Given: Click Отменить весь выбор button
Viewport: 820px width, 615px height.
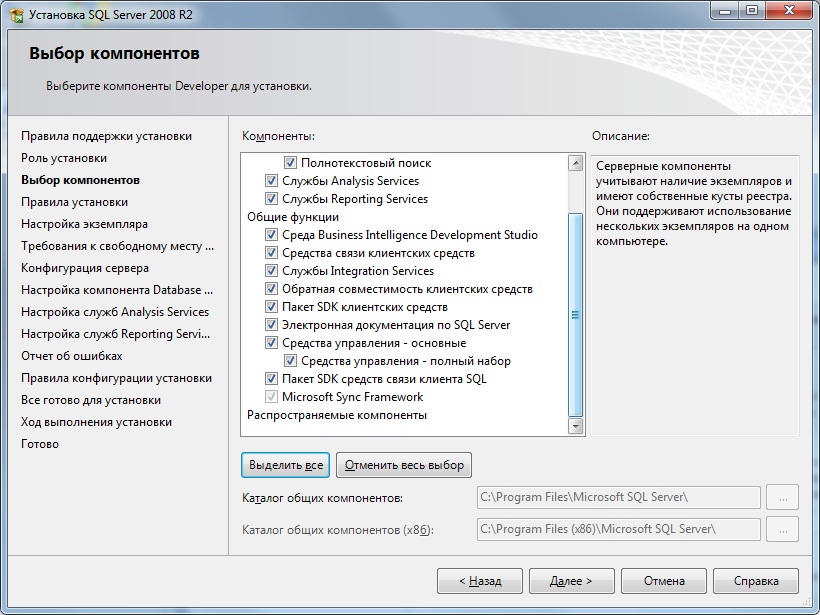Looking at the screenshot, I should click(x=404, y=465).
